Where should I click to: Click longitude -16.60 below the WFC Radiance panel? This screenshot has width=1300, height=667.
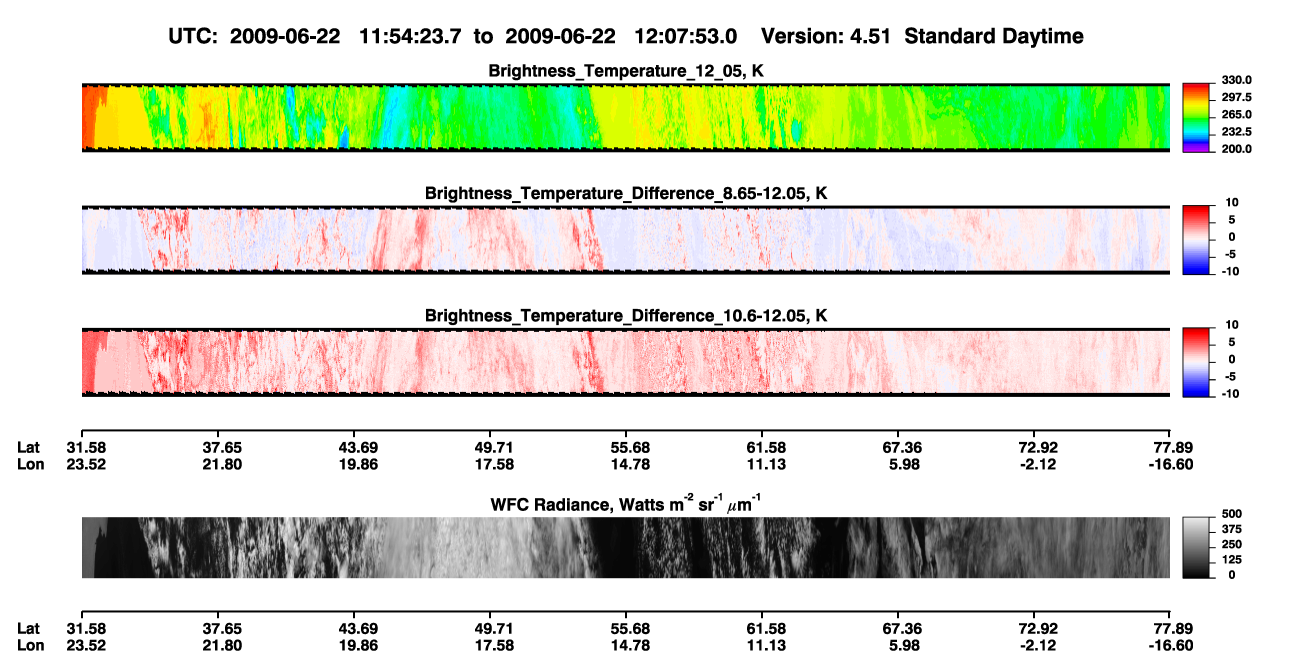click(x=1169, y=644)
